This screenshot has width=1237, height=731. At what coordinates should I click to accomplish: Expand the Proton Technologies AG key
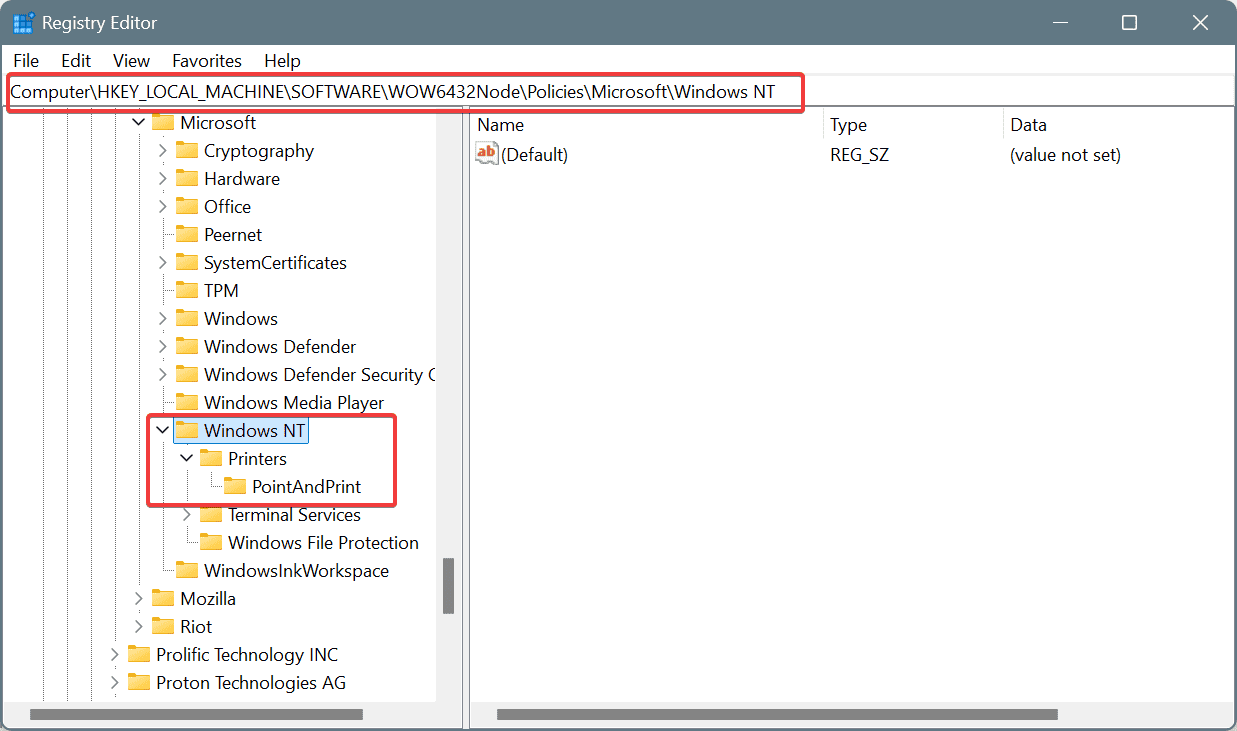click(x=115, y=682)
